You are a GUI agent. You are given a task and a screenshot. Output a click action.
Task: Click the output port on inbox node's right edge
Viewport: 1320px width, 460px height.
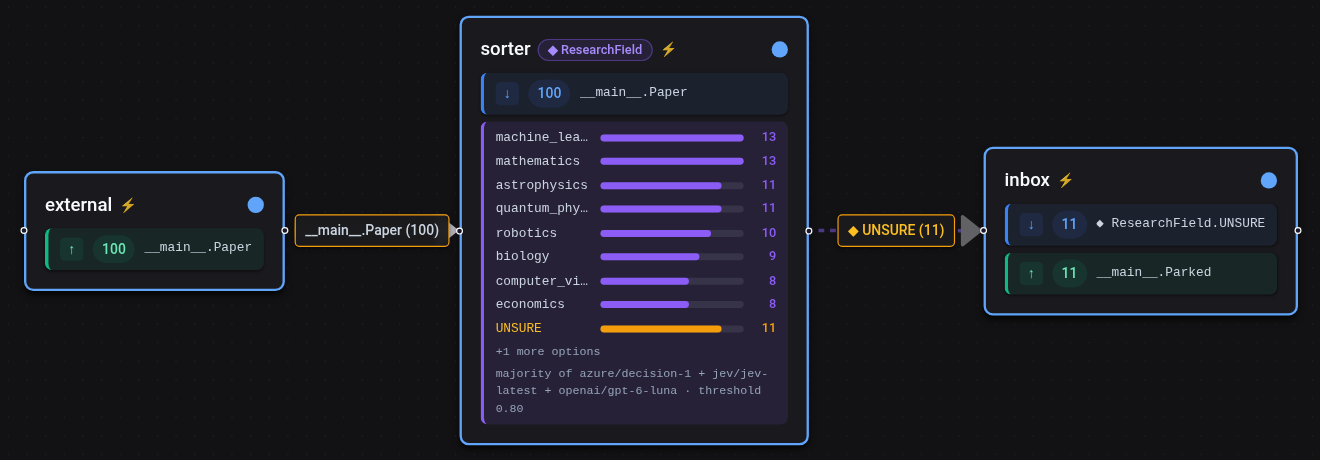[1298, 230]
